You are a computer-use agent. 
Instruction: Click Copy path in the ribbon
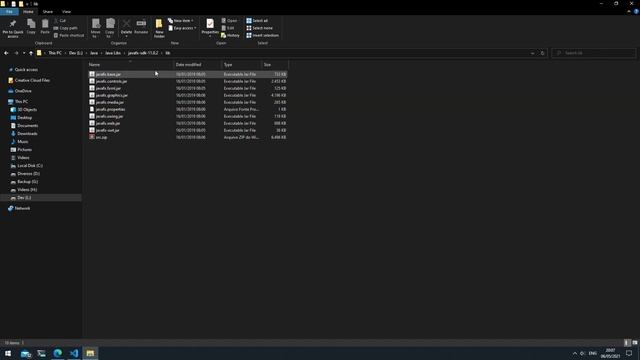65,28
